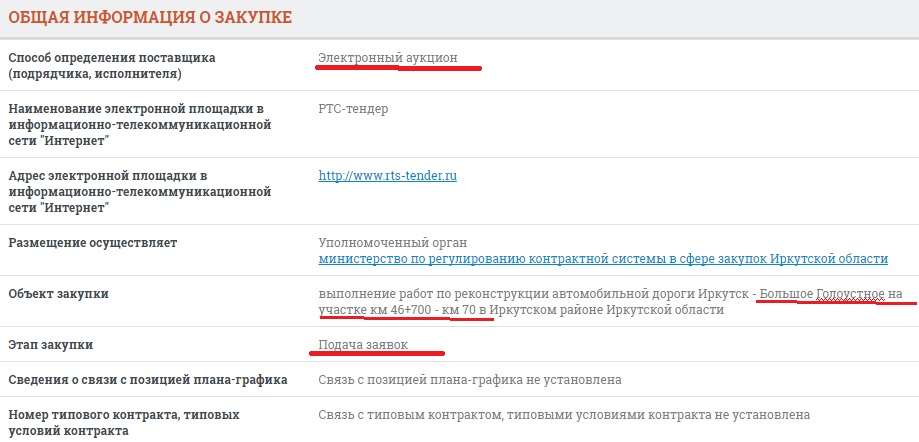Image resolution: width=919 pixels, height=442 pixels.
Task: Click the 'Электронный аукцион' value text
Action: coord(387,58)
